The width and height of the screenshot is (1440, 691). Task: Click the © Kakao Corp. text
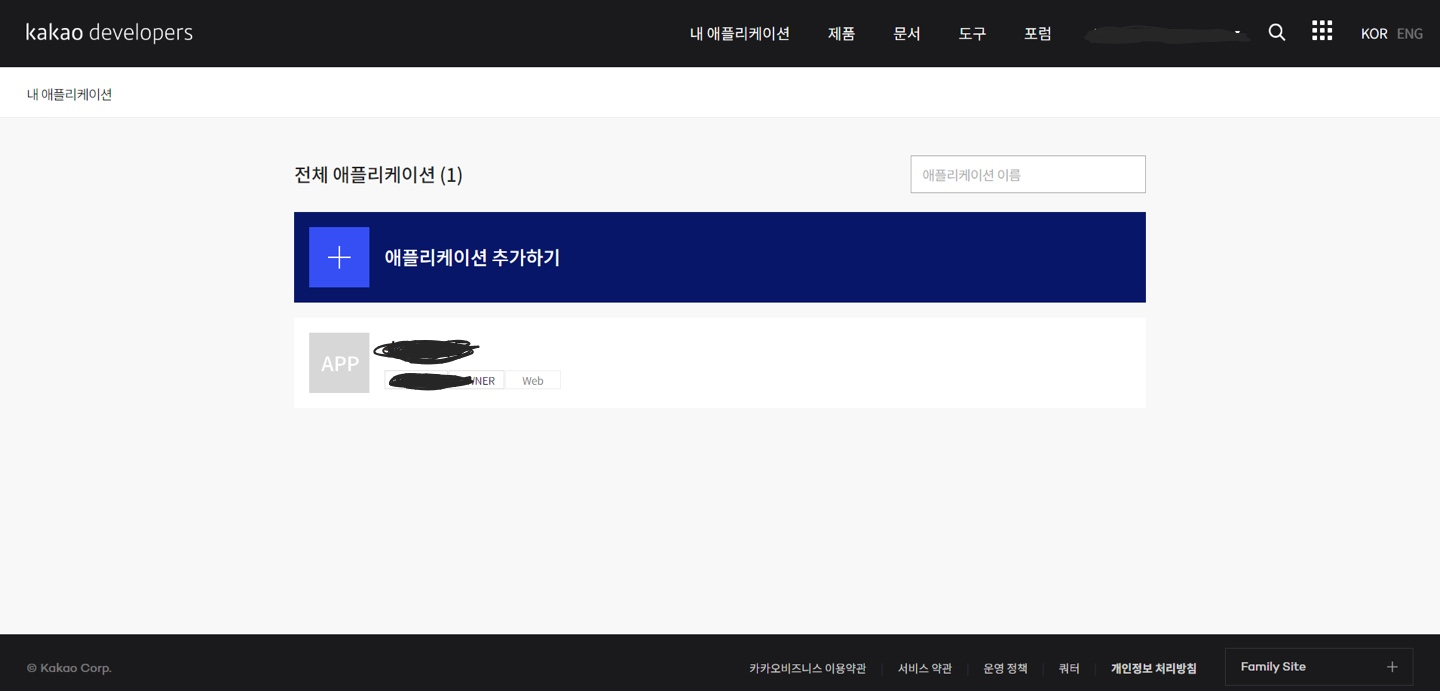pos(69,668)
